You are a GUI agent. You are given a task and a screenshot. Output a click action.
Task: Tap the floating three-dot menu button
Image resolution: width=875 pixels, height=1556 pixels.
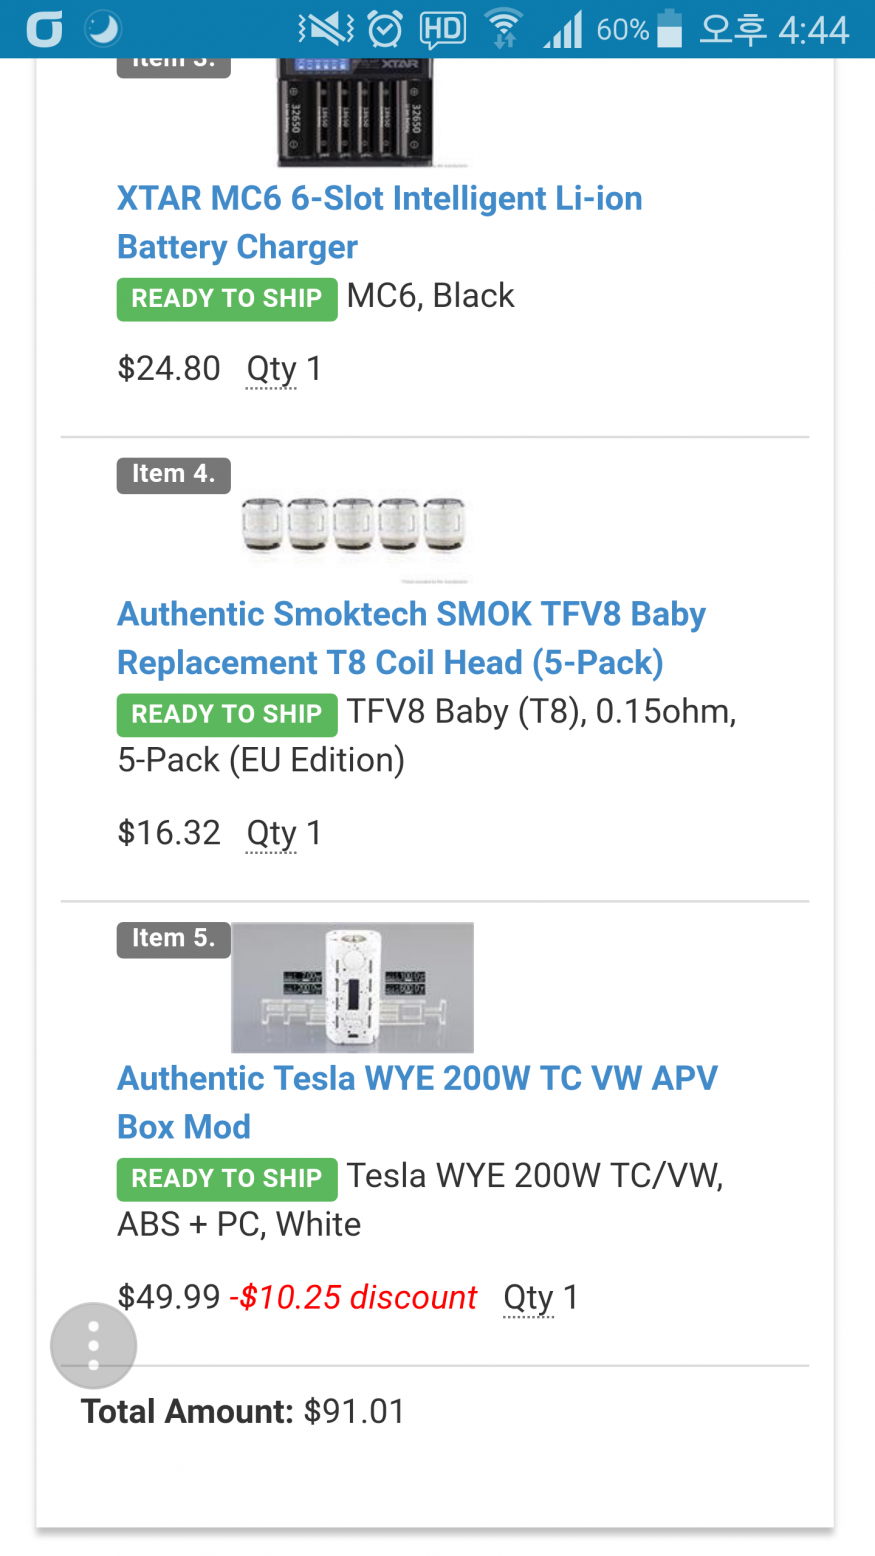[x=93, y=1346]
